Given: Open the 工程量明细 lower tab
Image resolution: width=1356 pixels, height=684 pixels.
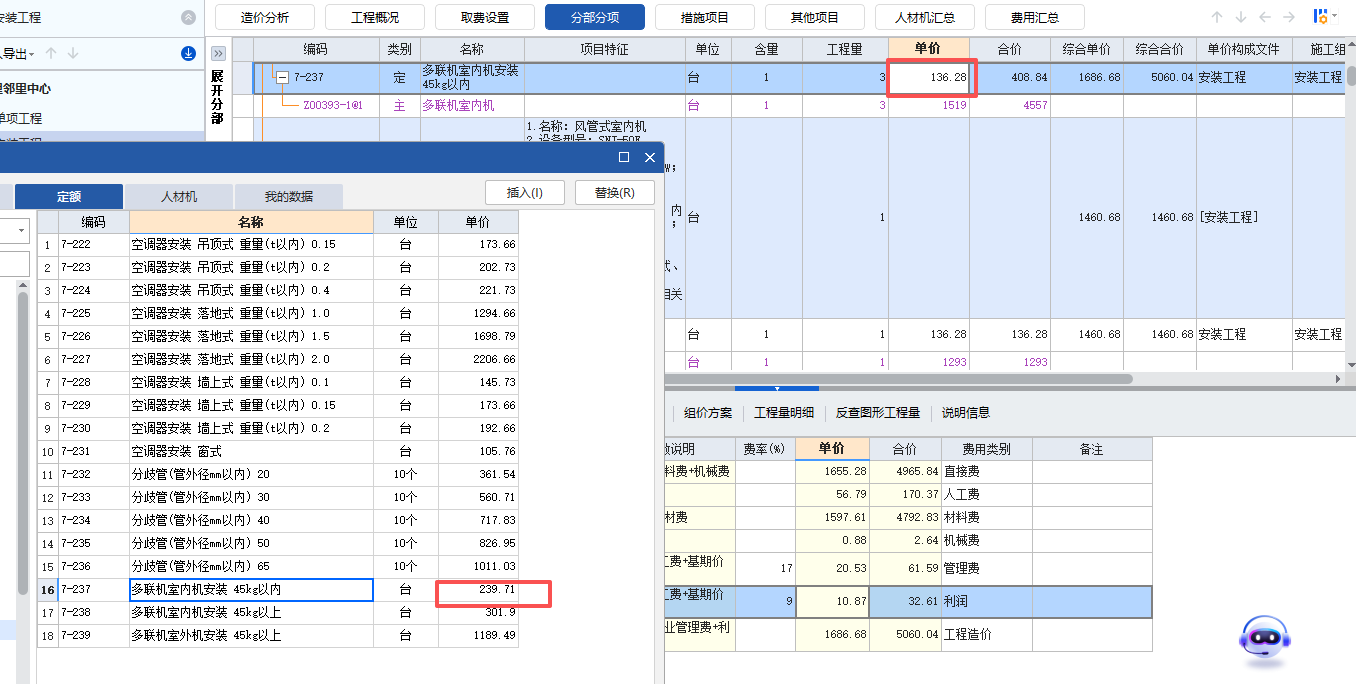Looking at the screenshot, I should tap(784, 412).
